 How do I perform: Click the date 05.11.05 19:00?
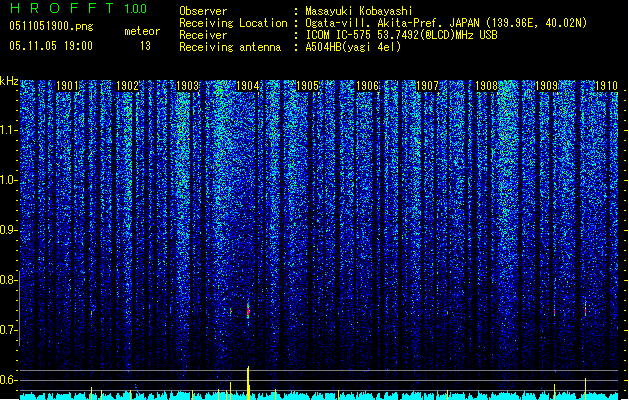click(x=51, y=46)
